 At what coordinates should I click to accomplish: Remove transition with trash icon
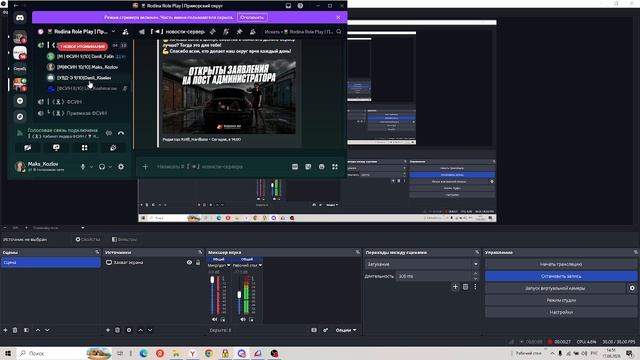pyautogui.click(x=465, y=287)
